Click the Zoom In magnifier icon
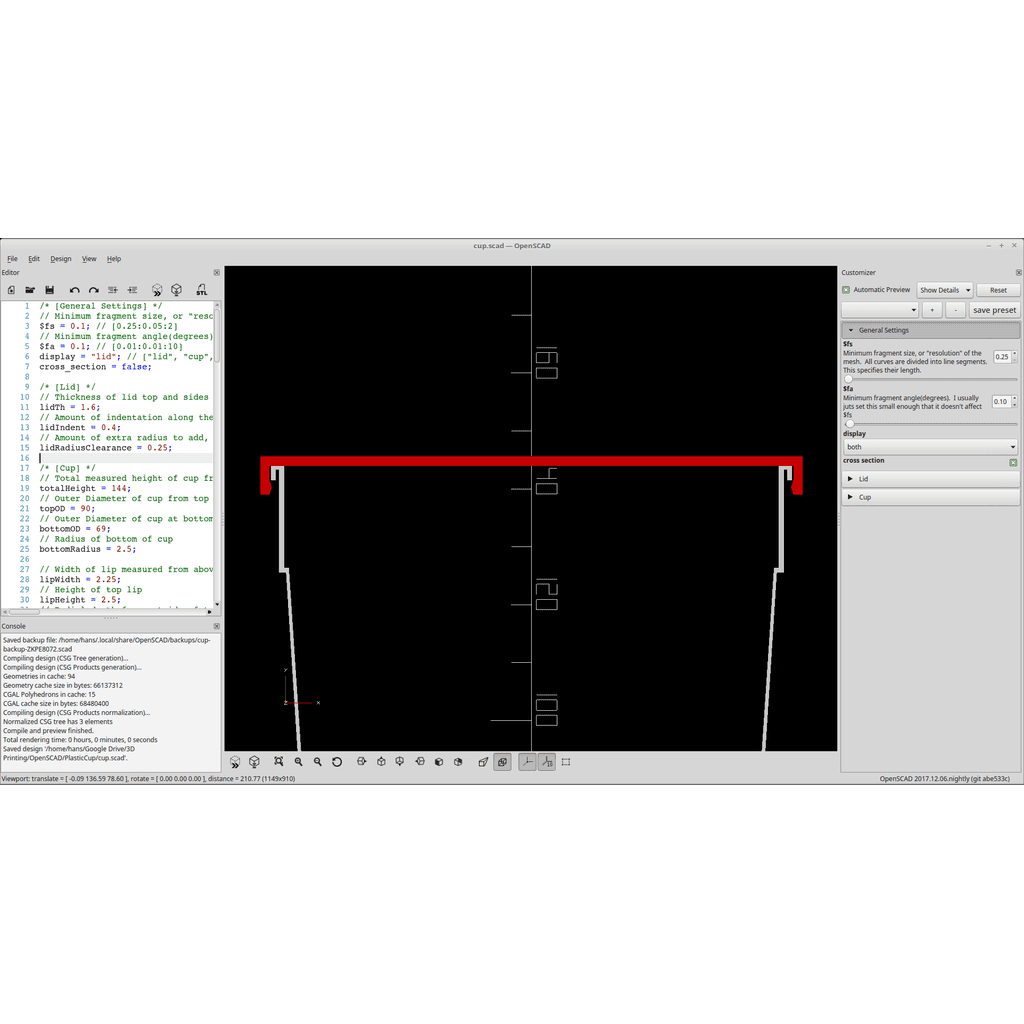The height and width of the screenshot is (1024, 1024). point(298,761)
